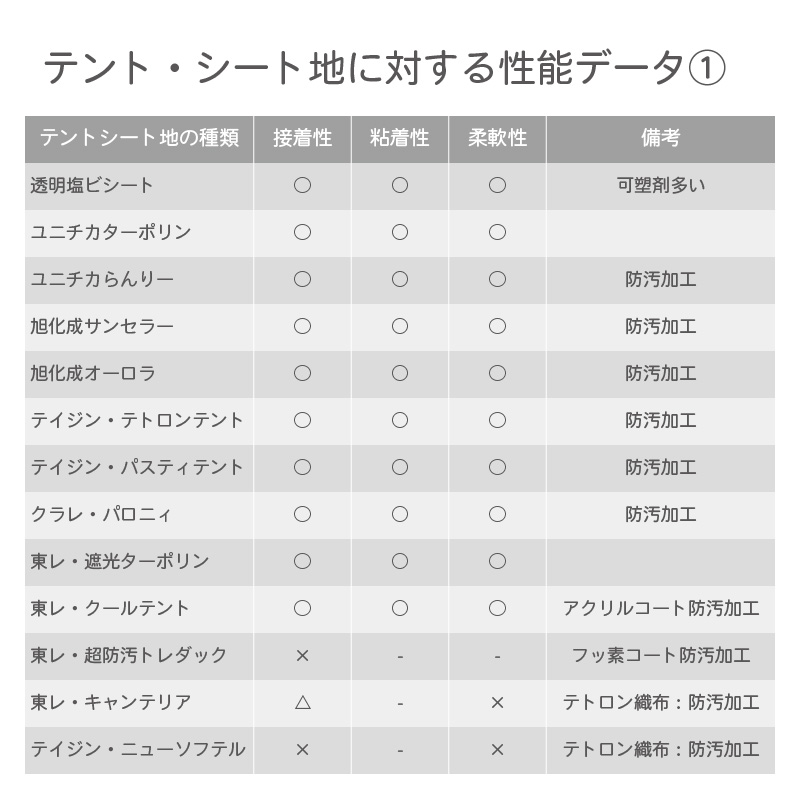Click 接着性 circle for 透明塩ビシート
The height and width of the screenshot is (800, 800).
(302, 185)
